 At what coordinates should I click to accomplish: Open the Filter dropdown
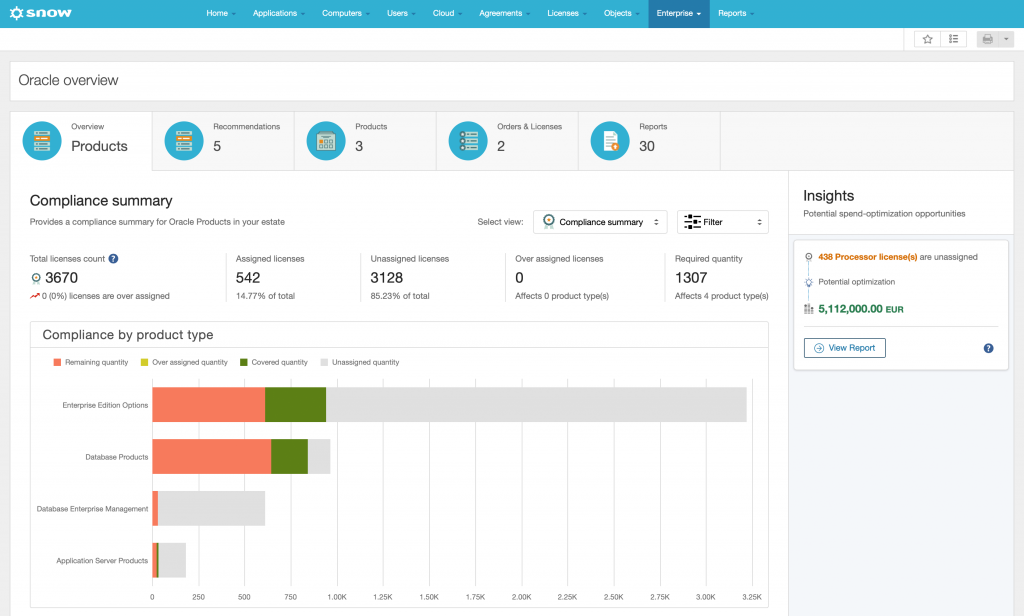(x=722, y=222)
